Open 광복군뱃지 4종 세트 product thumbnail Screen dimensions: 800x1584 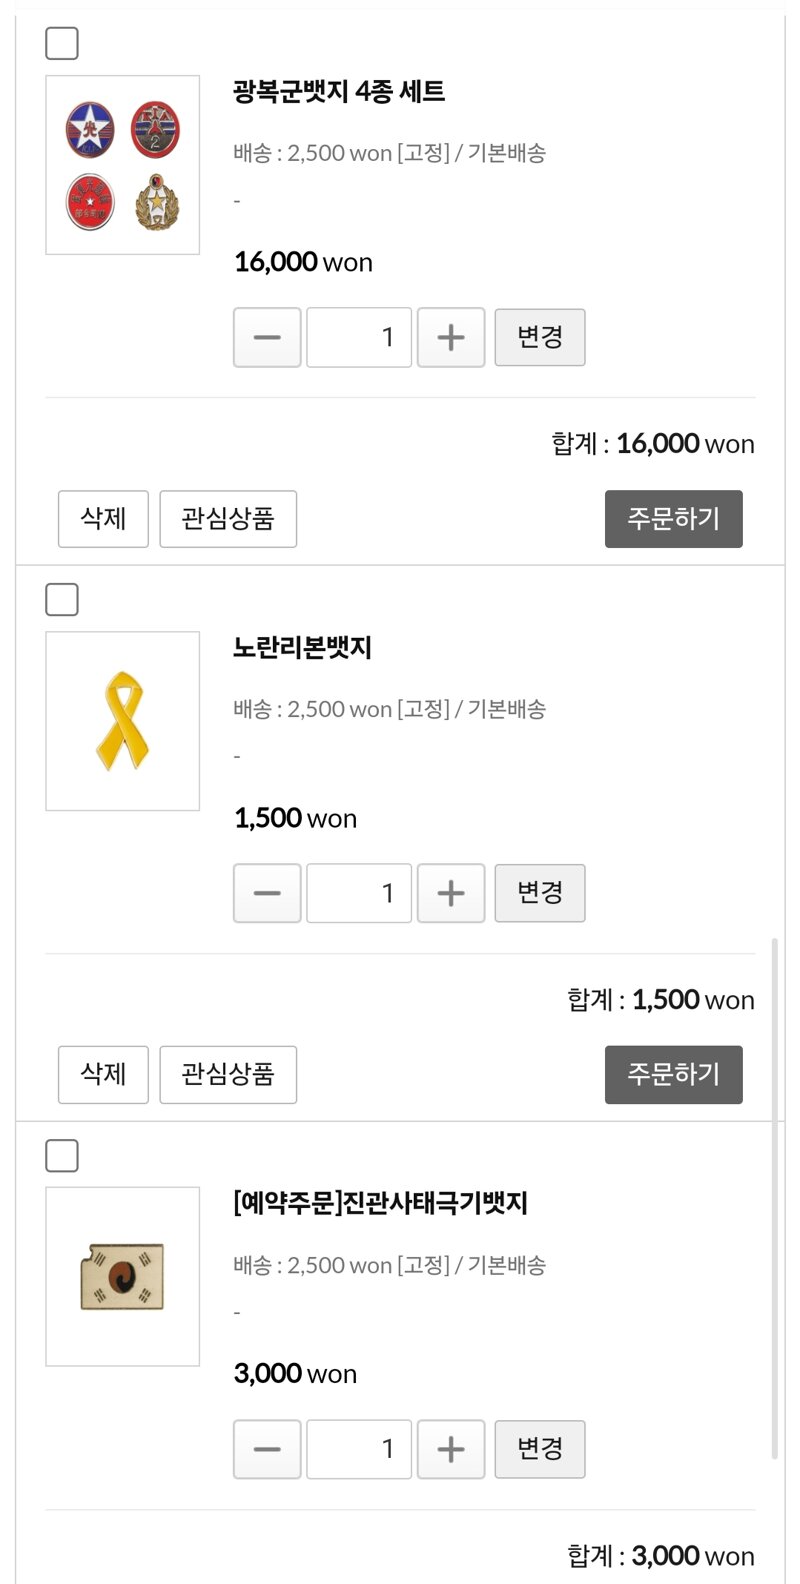pos(123,165)
